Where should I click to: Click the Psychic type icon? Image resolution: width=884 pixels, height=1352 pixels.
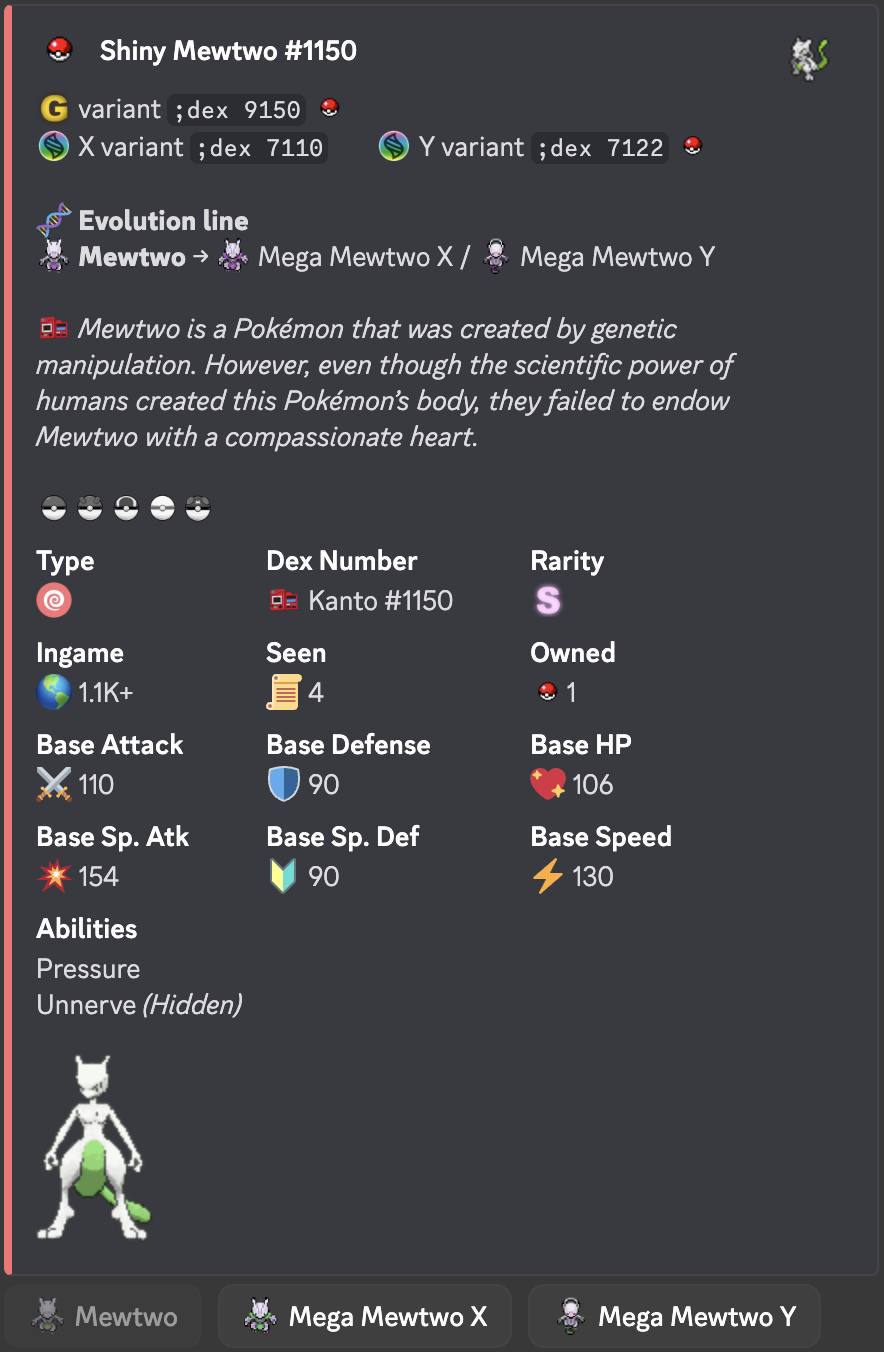[x=54, y=601]
